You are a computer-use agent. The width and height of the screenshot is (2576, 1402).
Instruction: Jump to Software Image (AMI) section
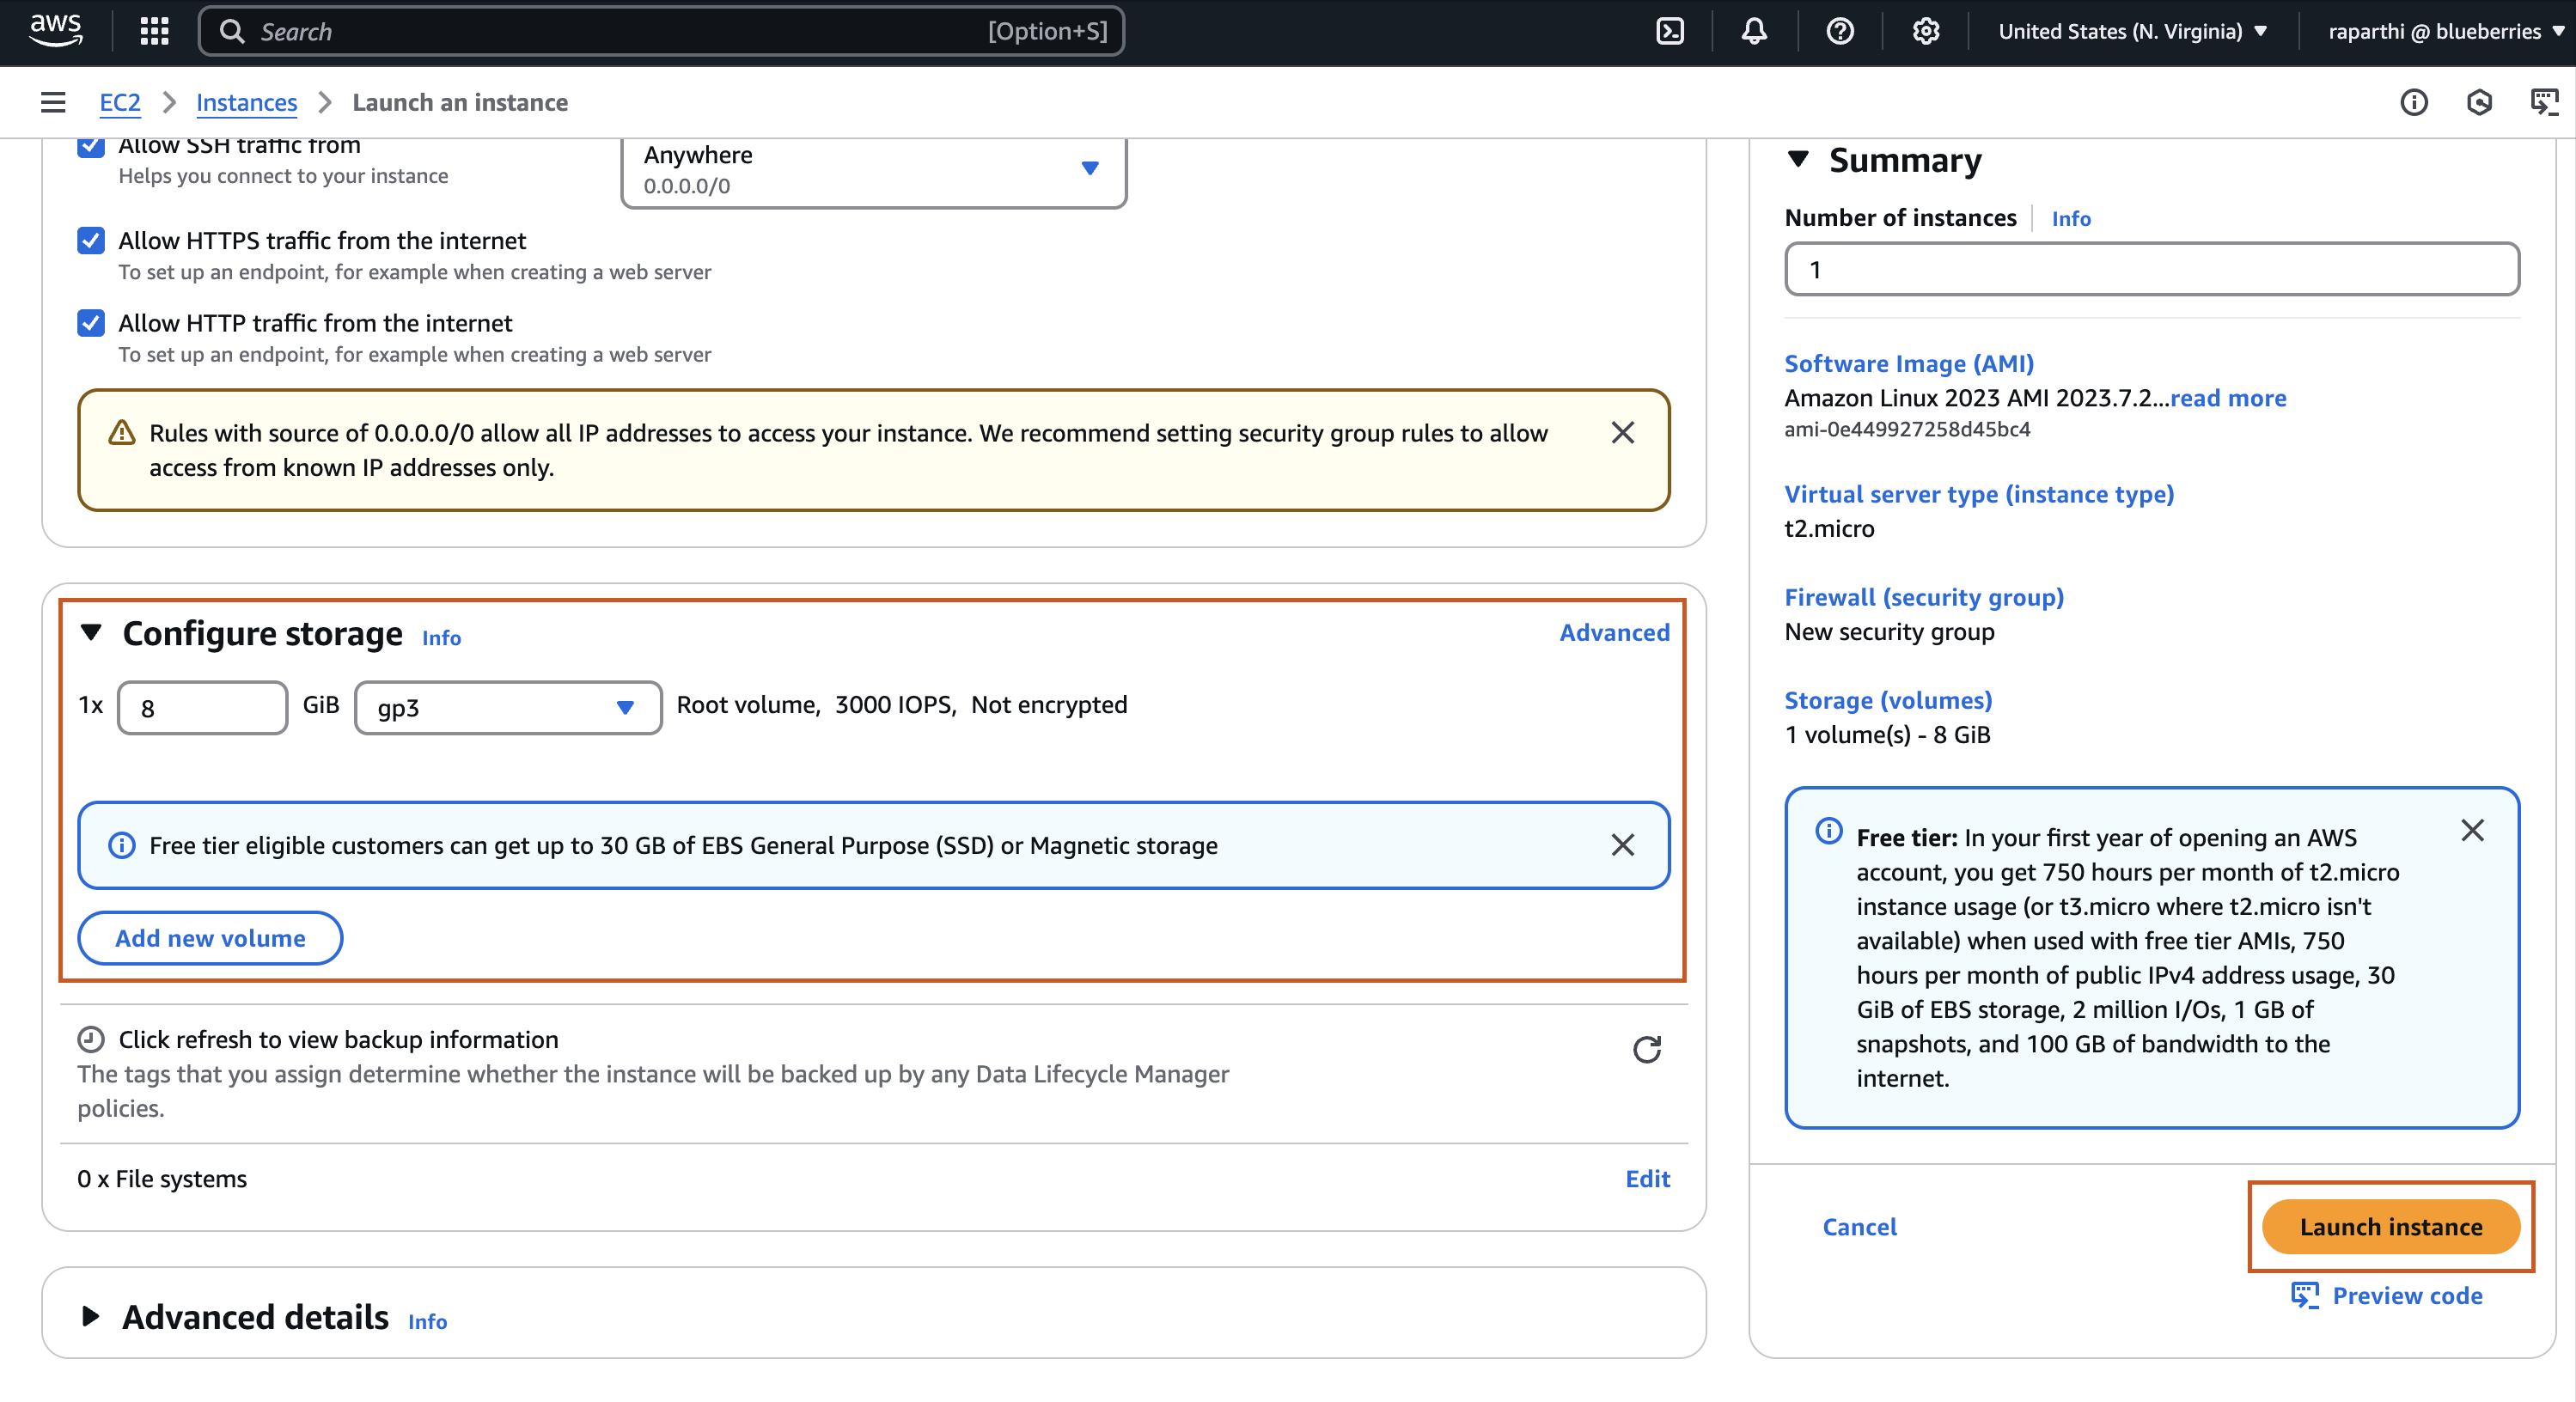pyautogui.click(x=1909, y=364)
